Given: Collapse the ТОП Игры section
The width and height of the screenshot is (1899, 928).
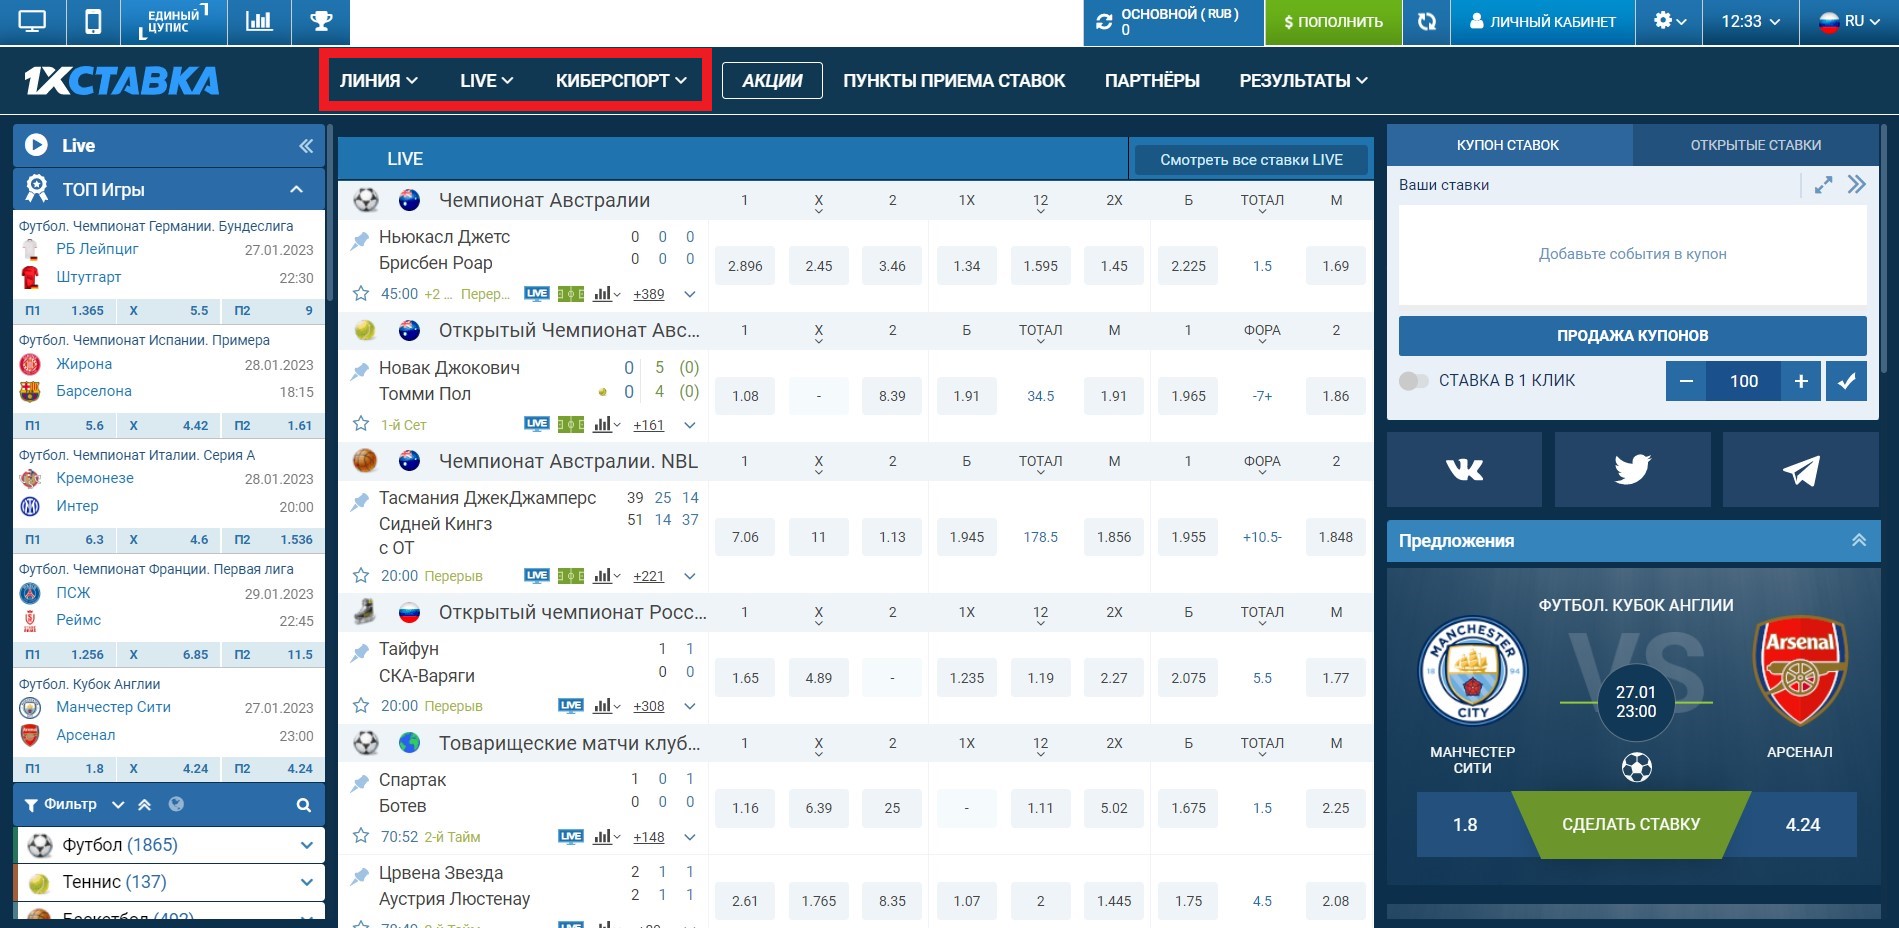Looking at the screenshot, I should click(296, 189).
